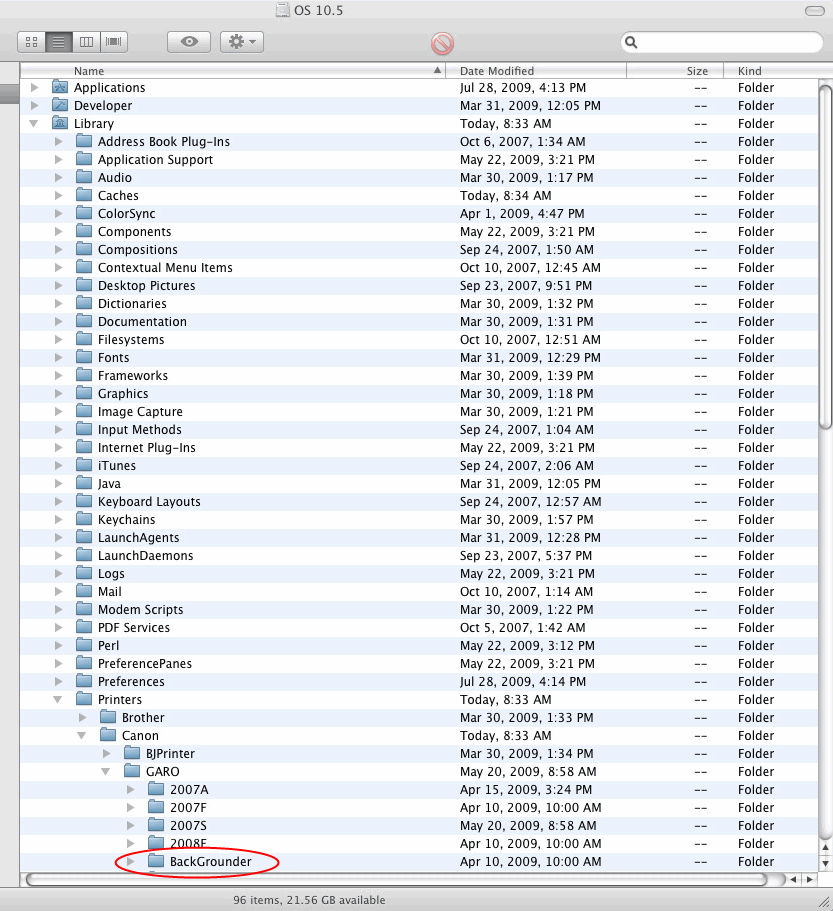The width and height of the screenshot is (833, 911).
Task: Toggle to list view mode
Action: [58, 42]
